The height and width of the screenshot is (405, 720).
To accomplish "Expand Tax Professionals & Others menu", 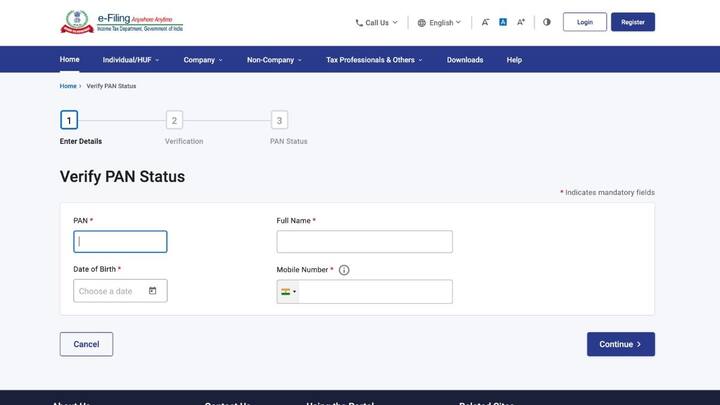I will pyautogui.click(x=374, y=60).
